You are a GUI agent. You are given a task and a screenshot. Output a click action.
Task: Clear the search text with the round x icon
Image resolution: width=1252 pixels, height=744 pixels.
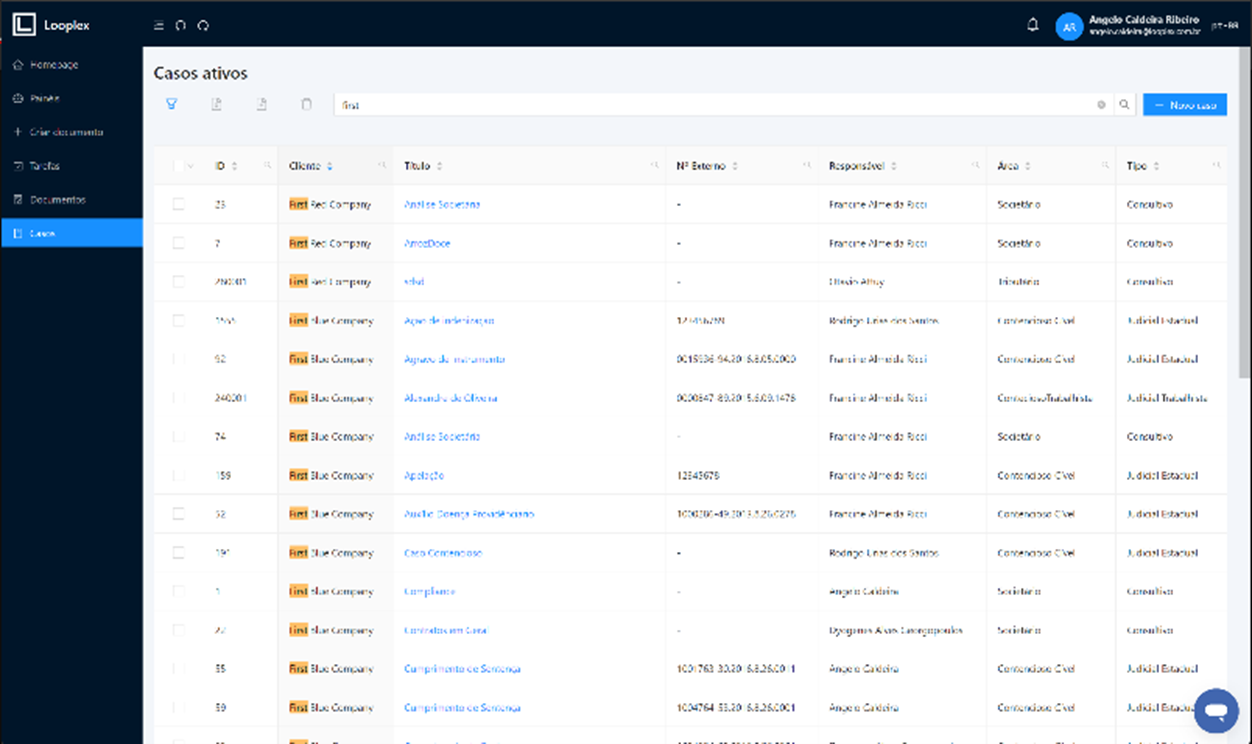pyautogui.click(x=1101, y=105)
